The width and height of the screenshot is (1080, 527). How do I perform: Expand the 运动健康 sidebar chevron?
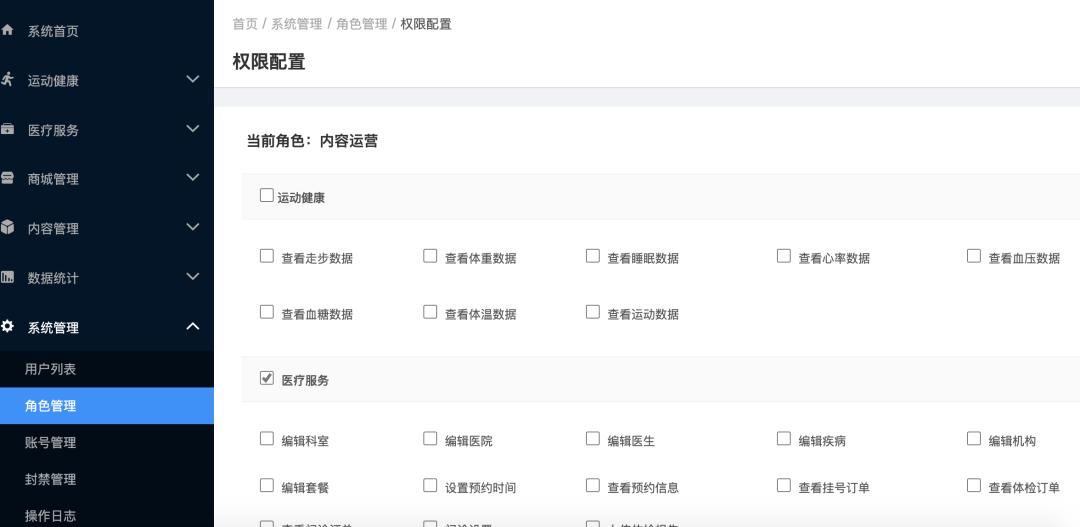click(193, 79)
